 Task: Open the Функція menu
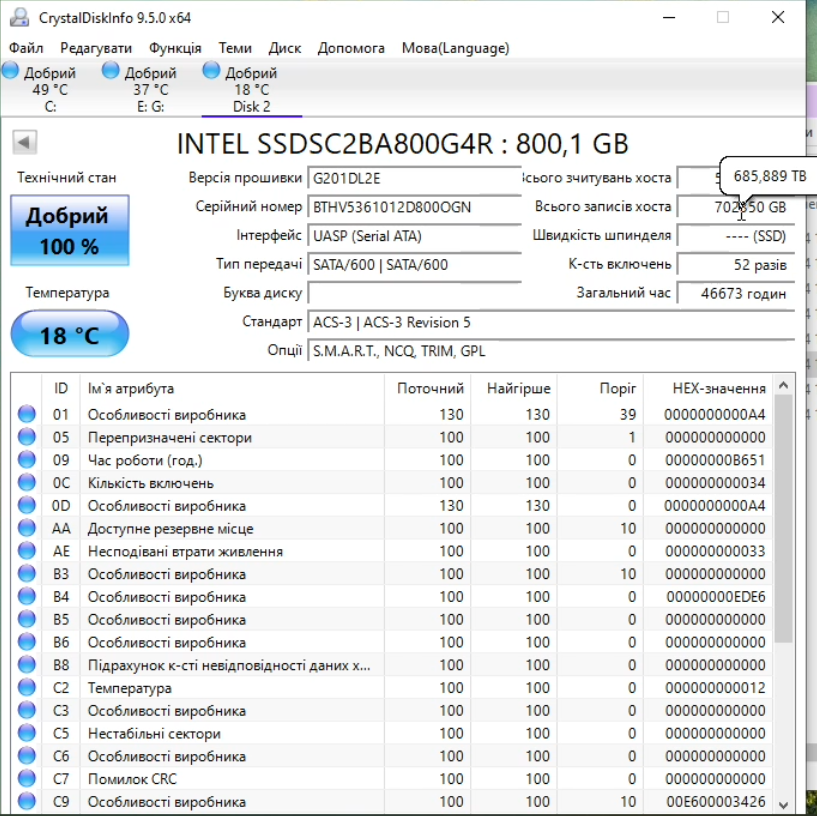pyautogui.click(x=175, y=48)
